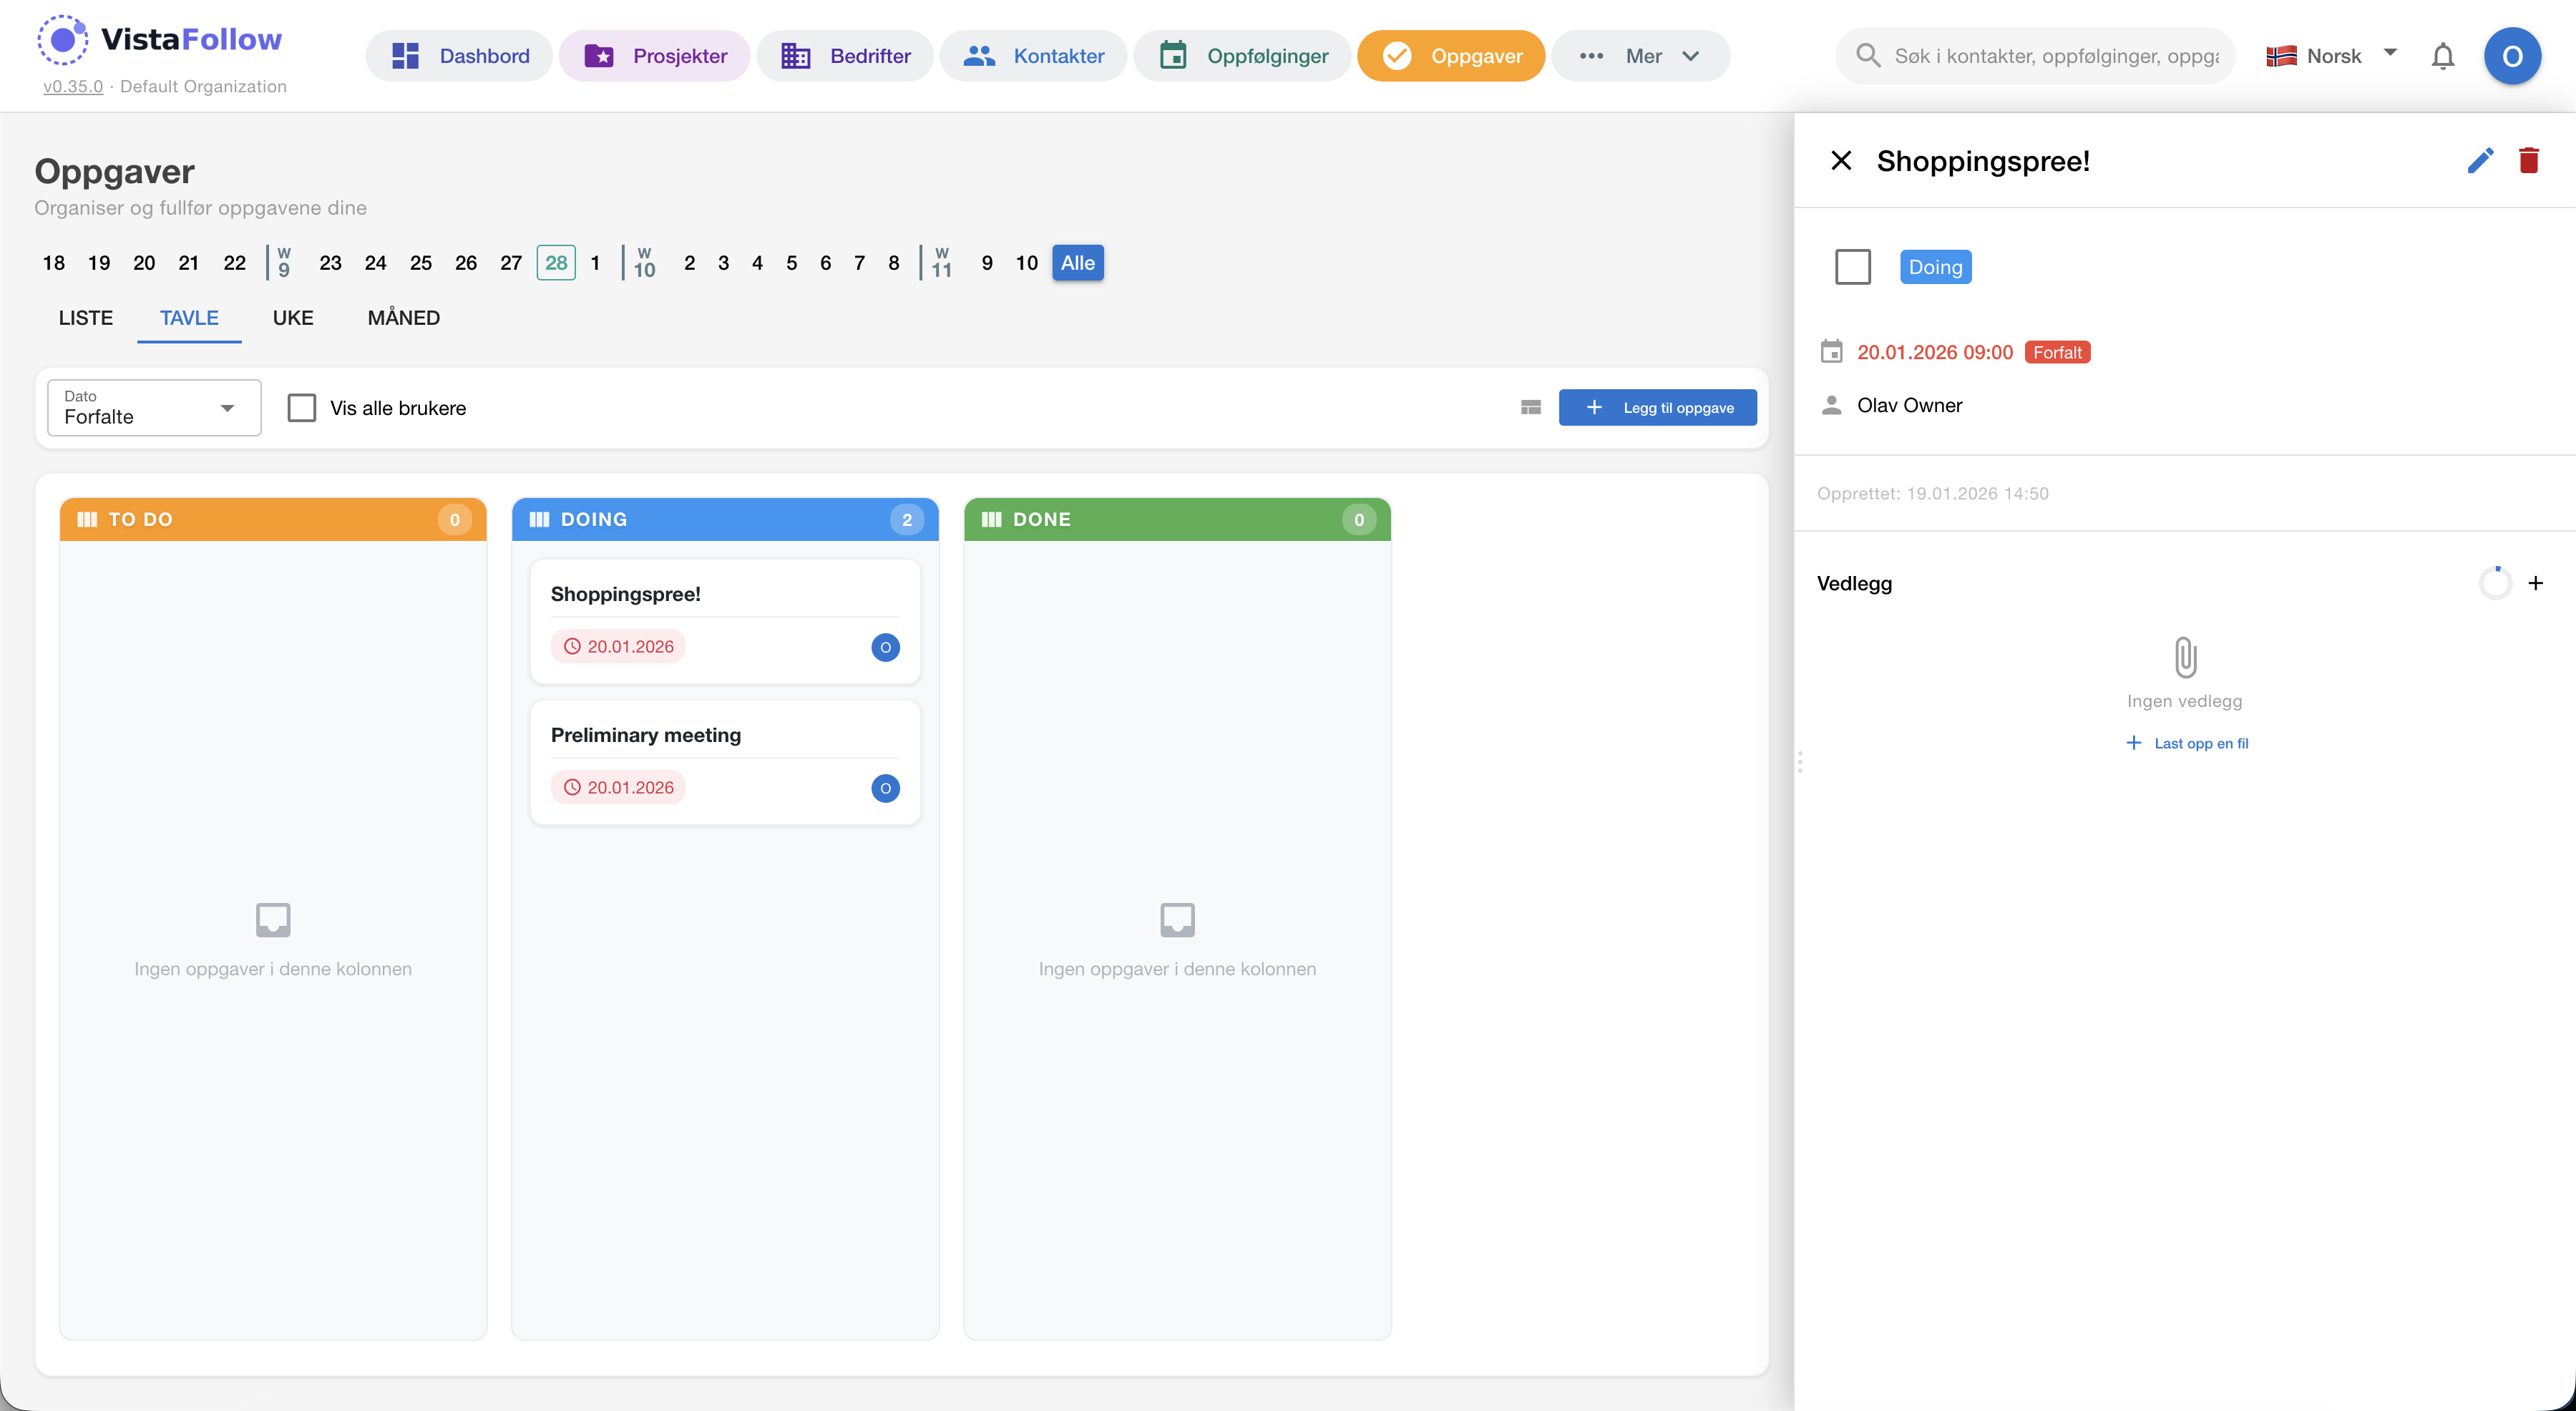This screenshot has width=2576, height=1411.
Task: Enable the Vis alle brukere checkbox
Action: [302, 407]
